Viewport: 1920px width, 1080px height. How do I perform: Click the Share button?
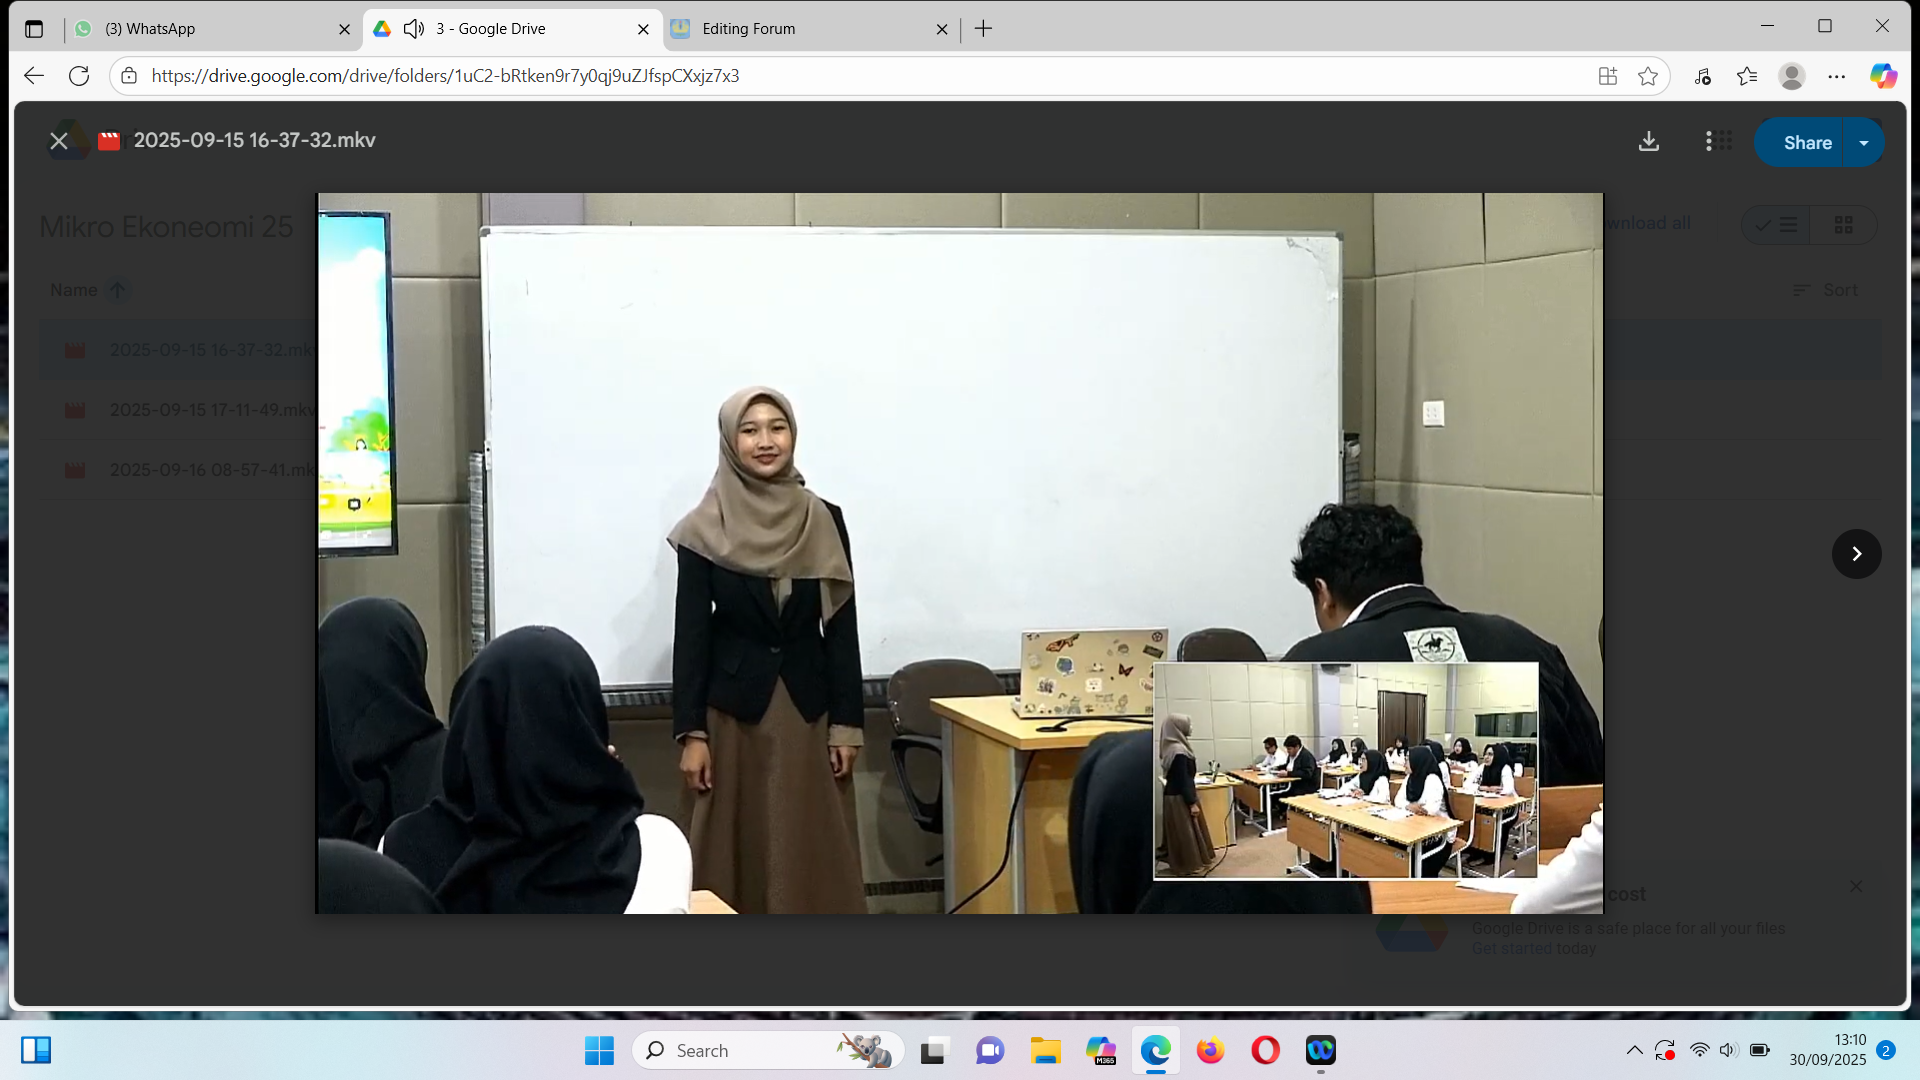1806,143
